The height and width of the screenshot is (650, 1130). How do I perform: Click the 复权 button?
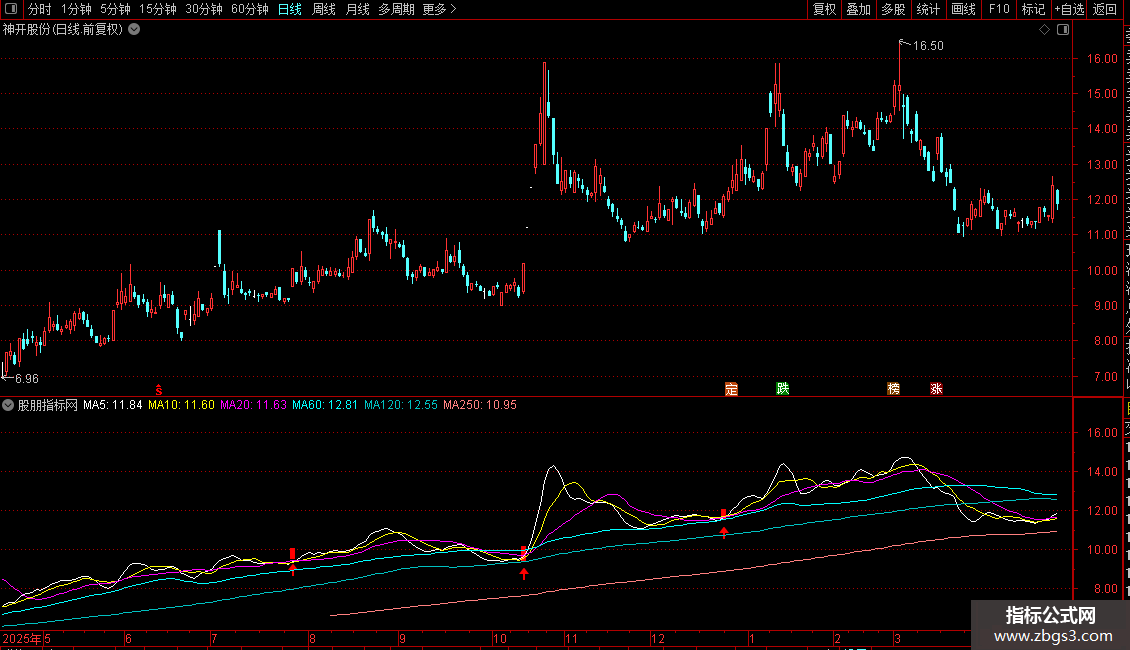pyautogui.click(x=824, y=9)
